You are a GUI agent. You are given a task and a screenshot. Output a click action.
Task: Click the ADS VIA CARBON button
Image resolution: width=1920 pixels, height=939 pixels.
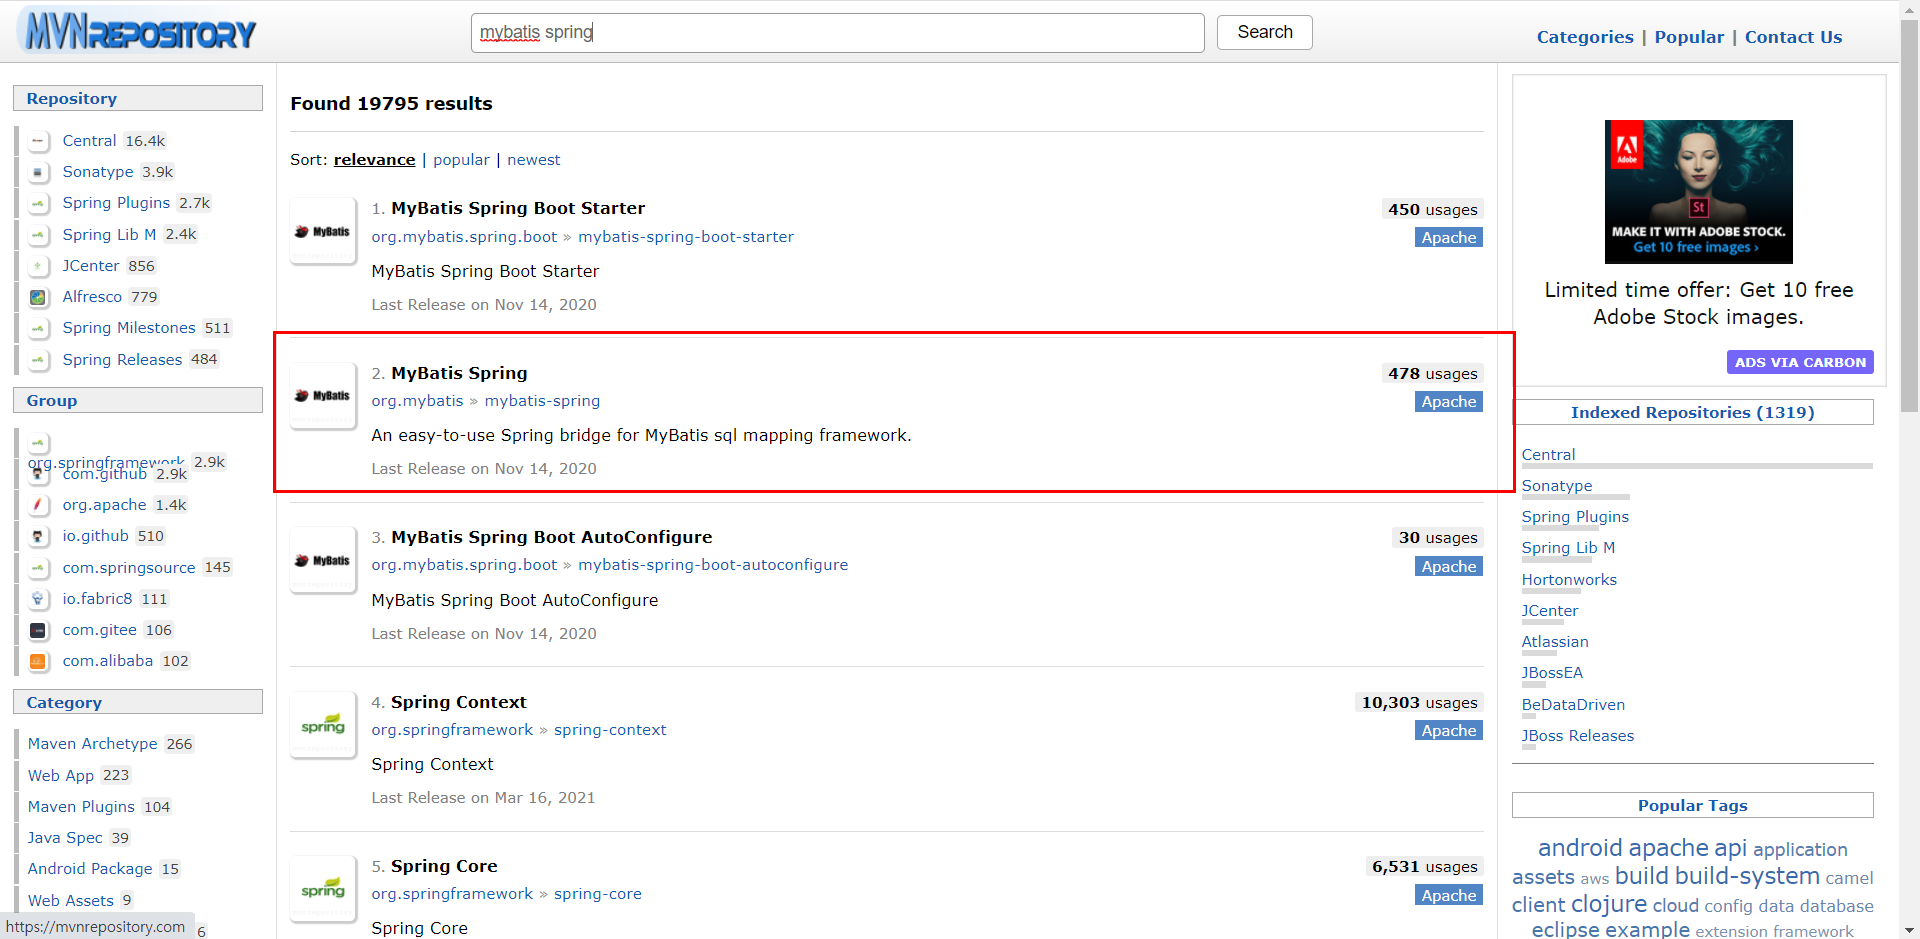tap(1800, 362)
